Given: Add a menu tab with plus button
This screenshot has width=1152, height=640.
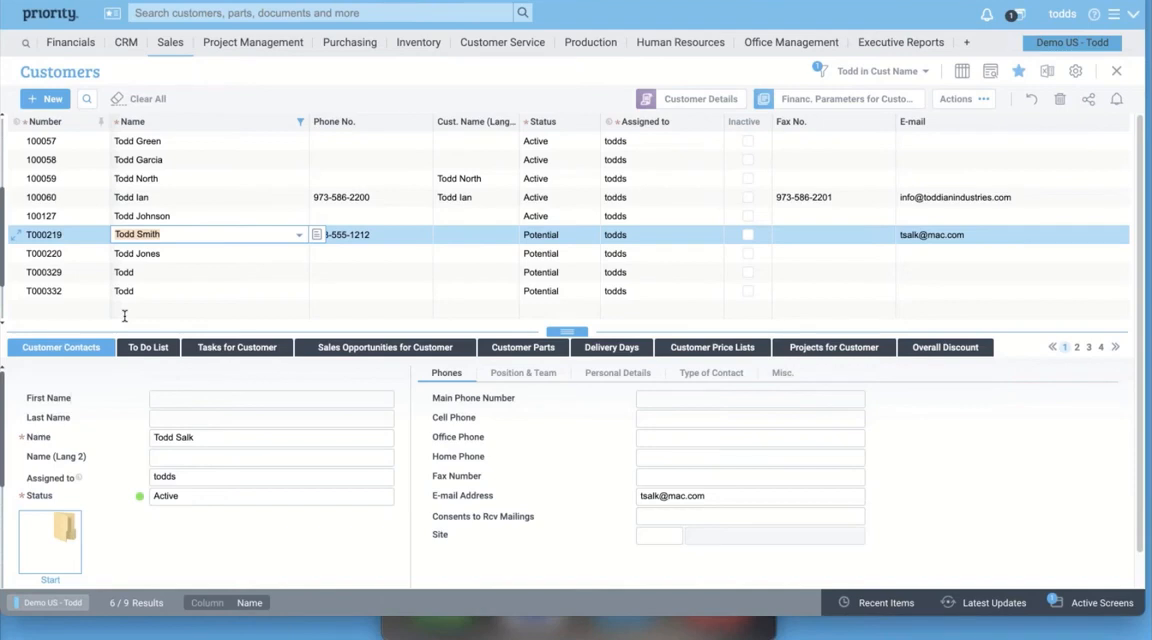Looking at the screenshot, I should 966,43.
